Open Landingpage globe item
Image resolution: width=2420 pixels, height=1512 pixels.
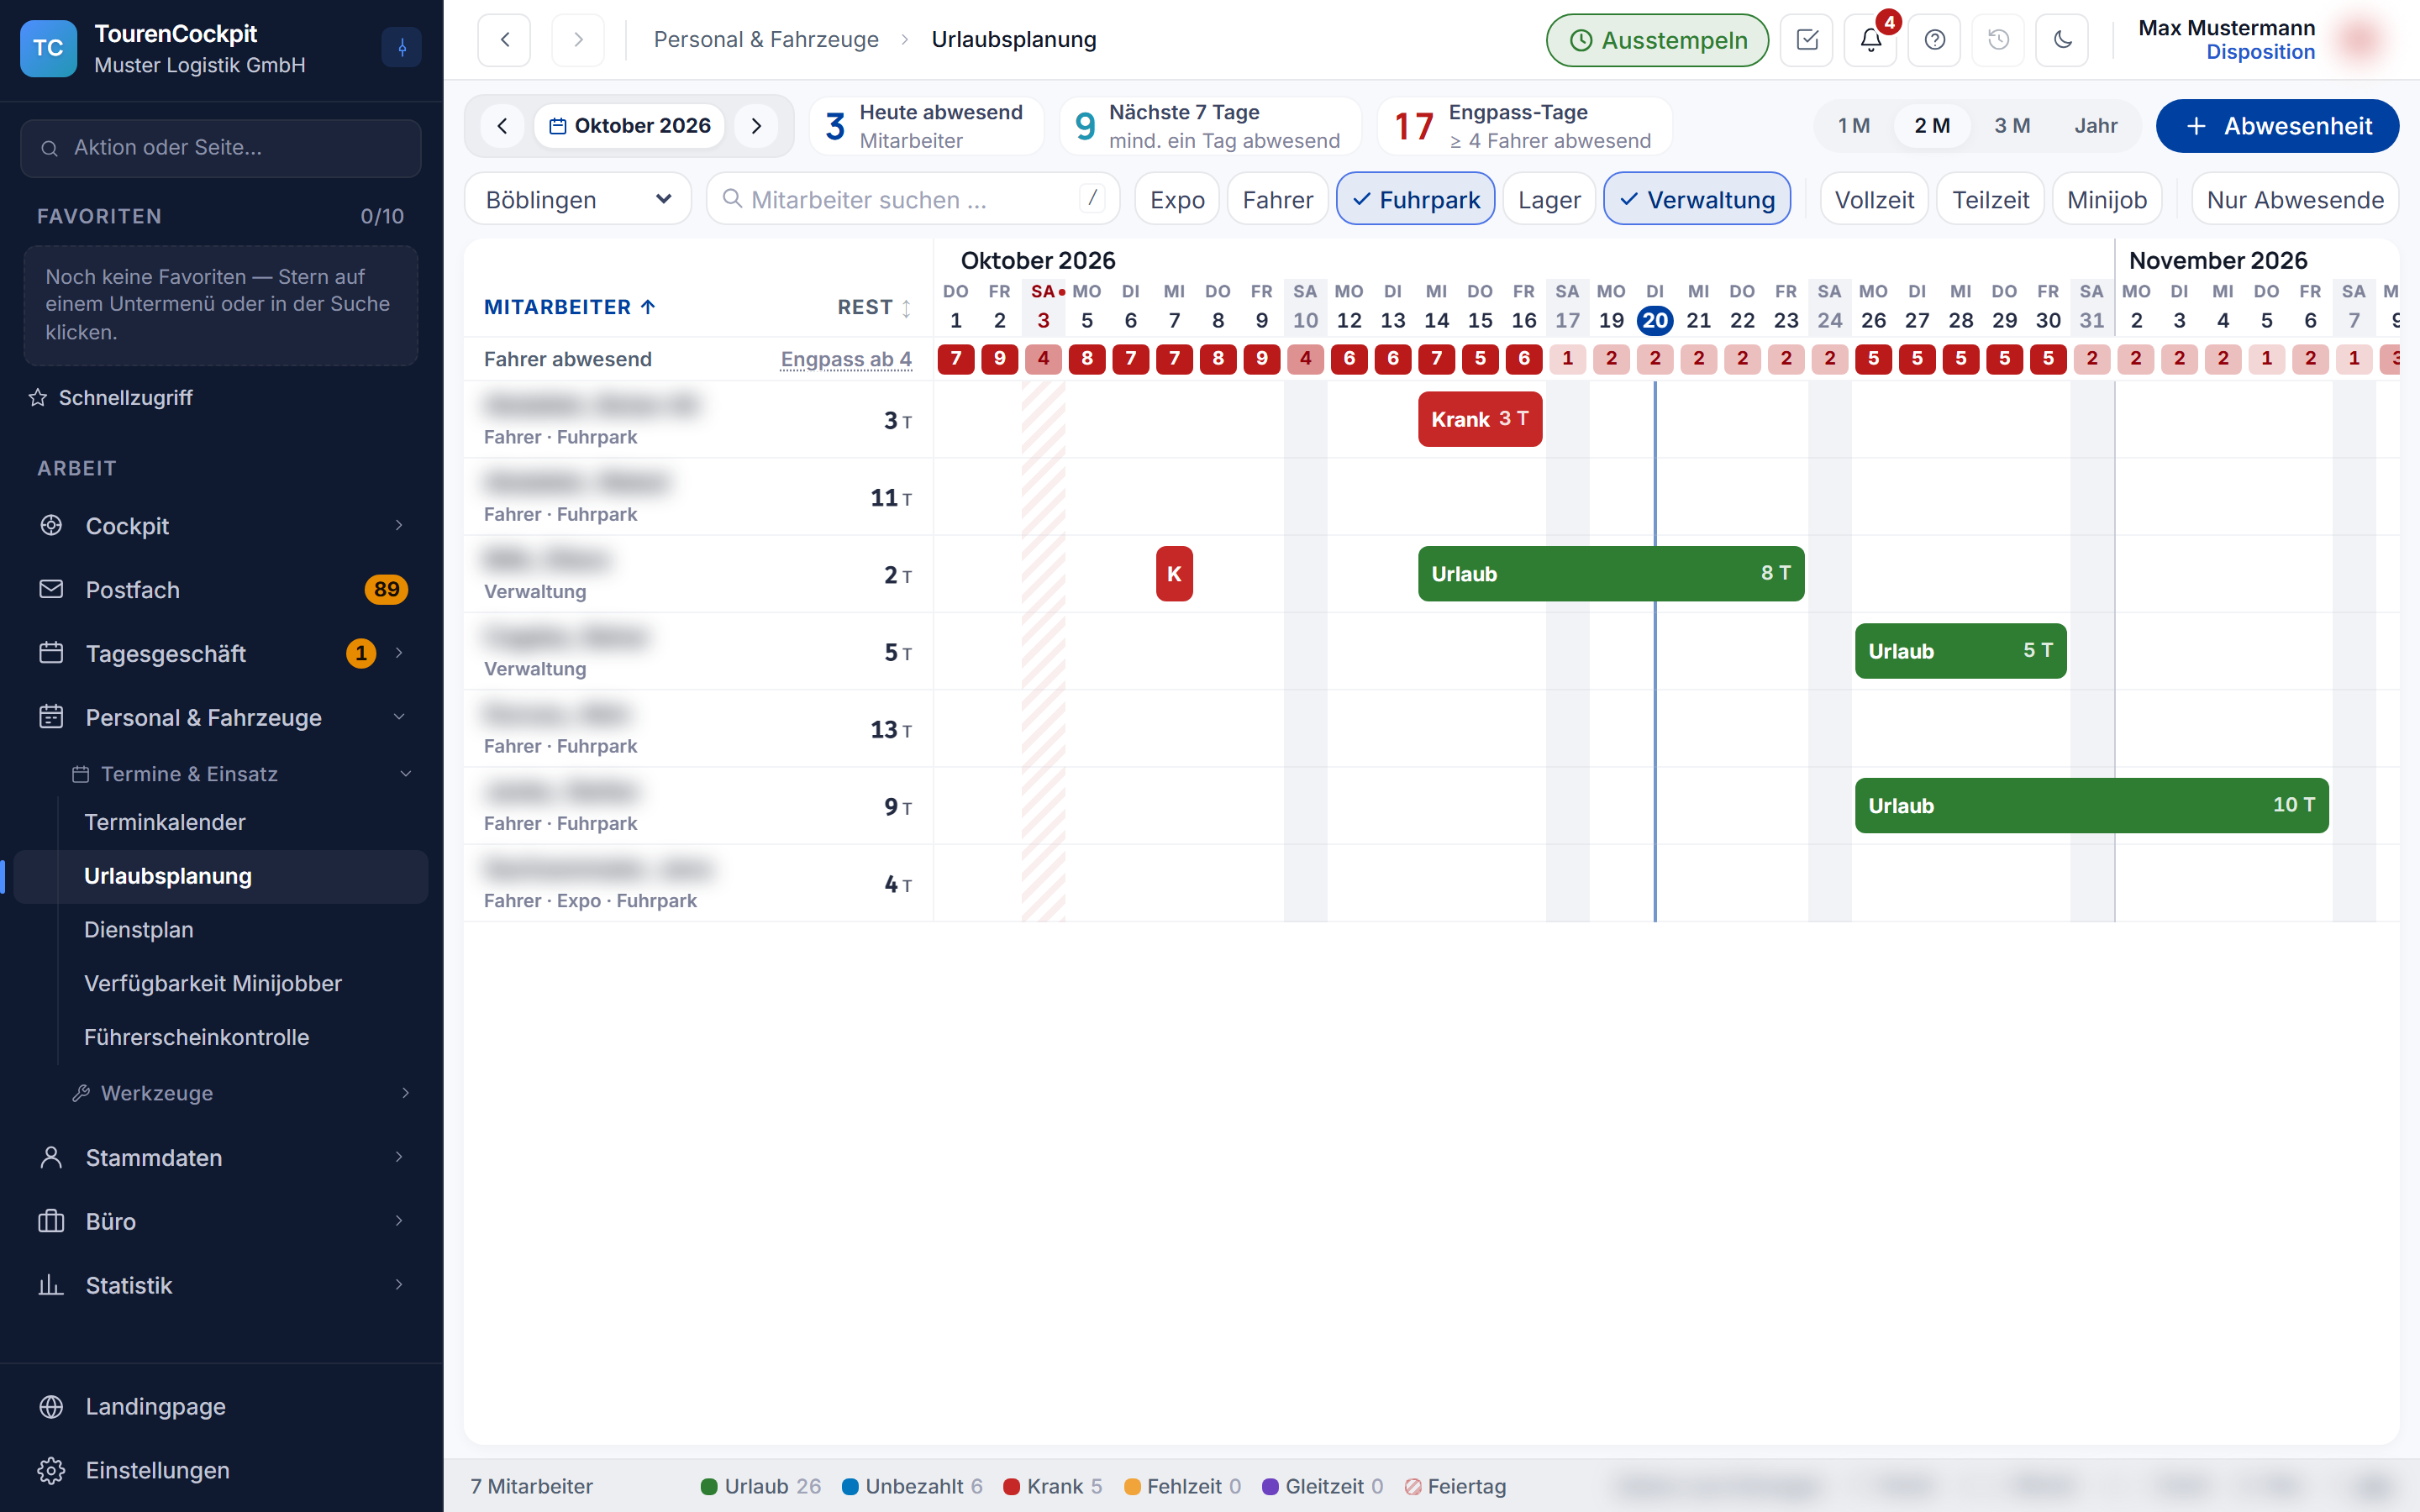point(222,1406)
